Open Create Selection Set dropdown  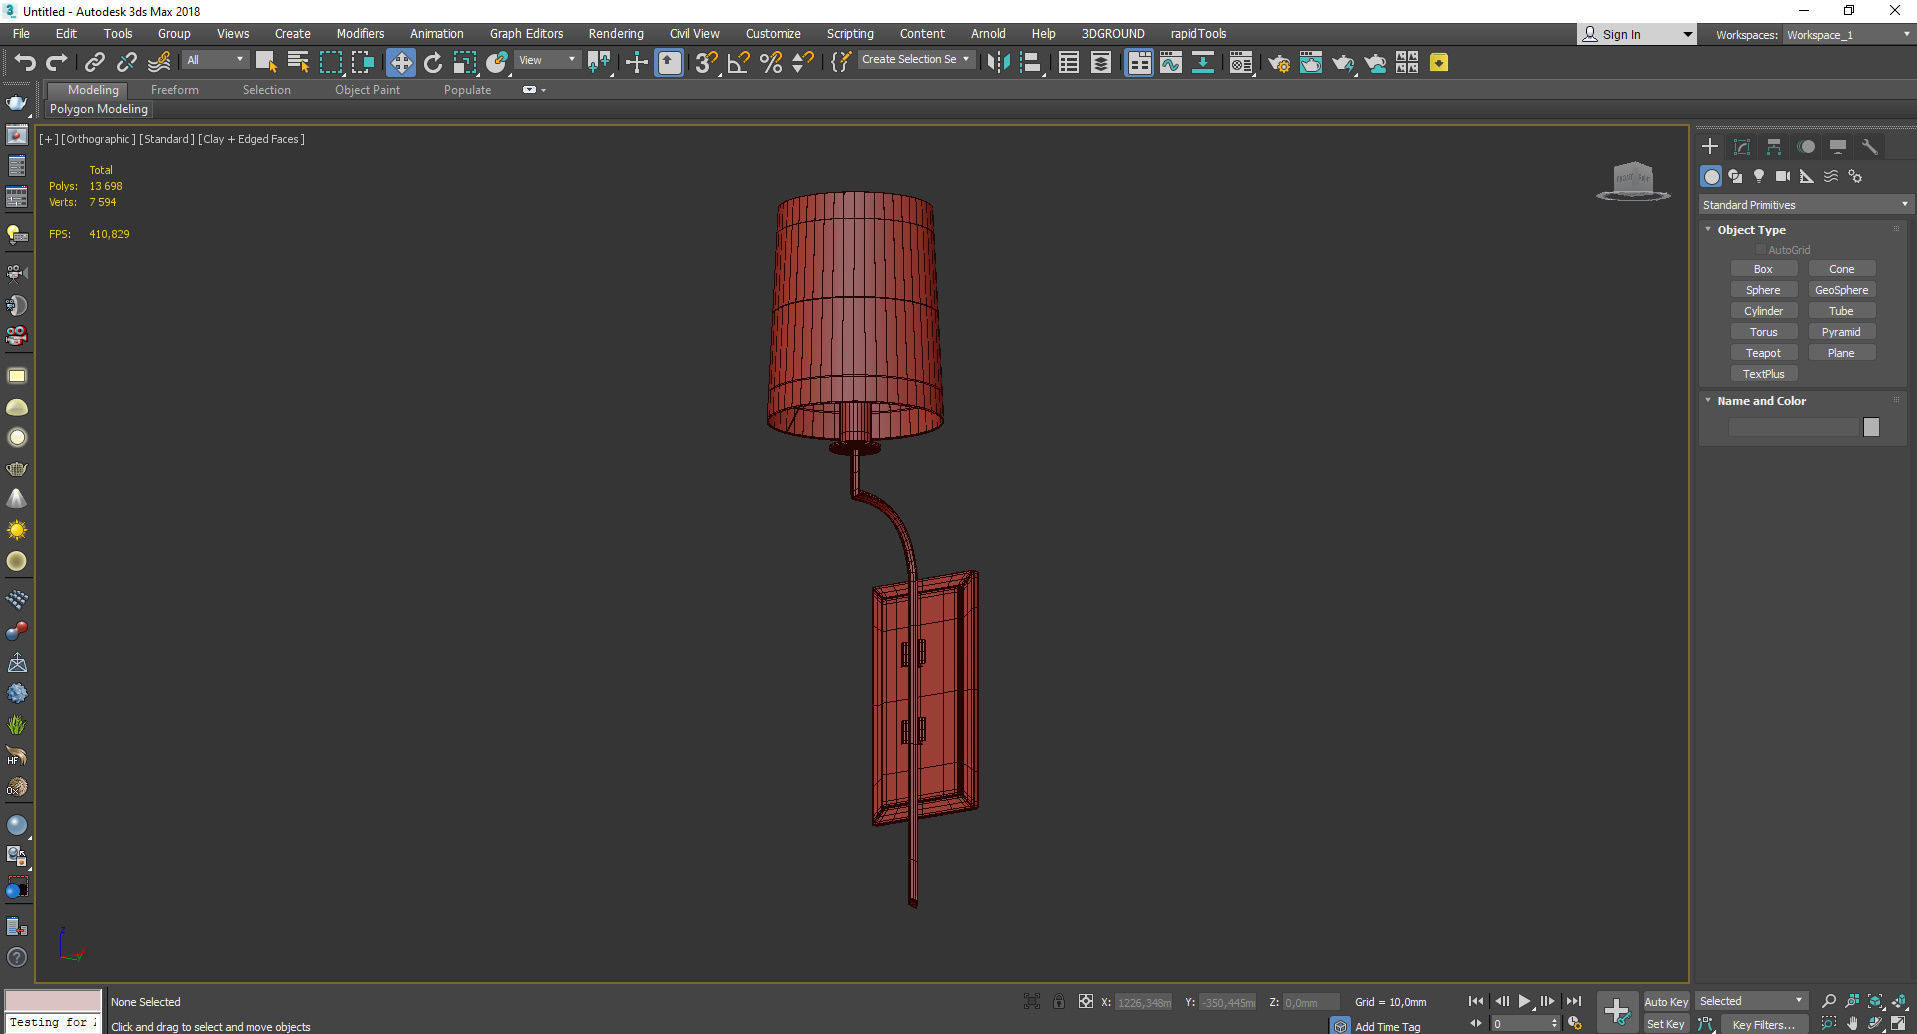point(915,60)
